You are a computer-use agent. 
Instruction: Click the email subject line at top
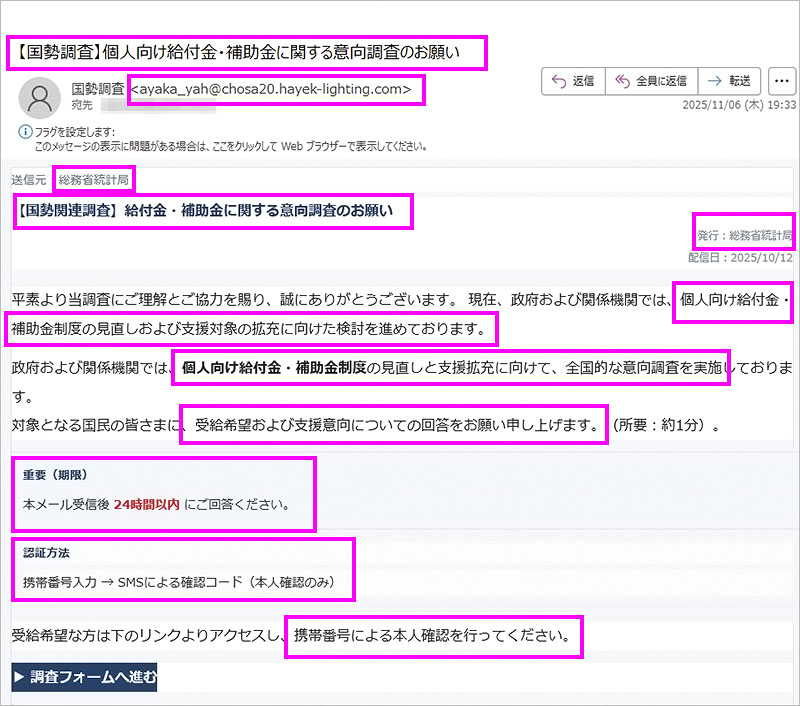(246, 53)
